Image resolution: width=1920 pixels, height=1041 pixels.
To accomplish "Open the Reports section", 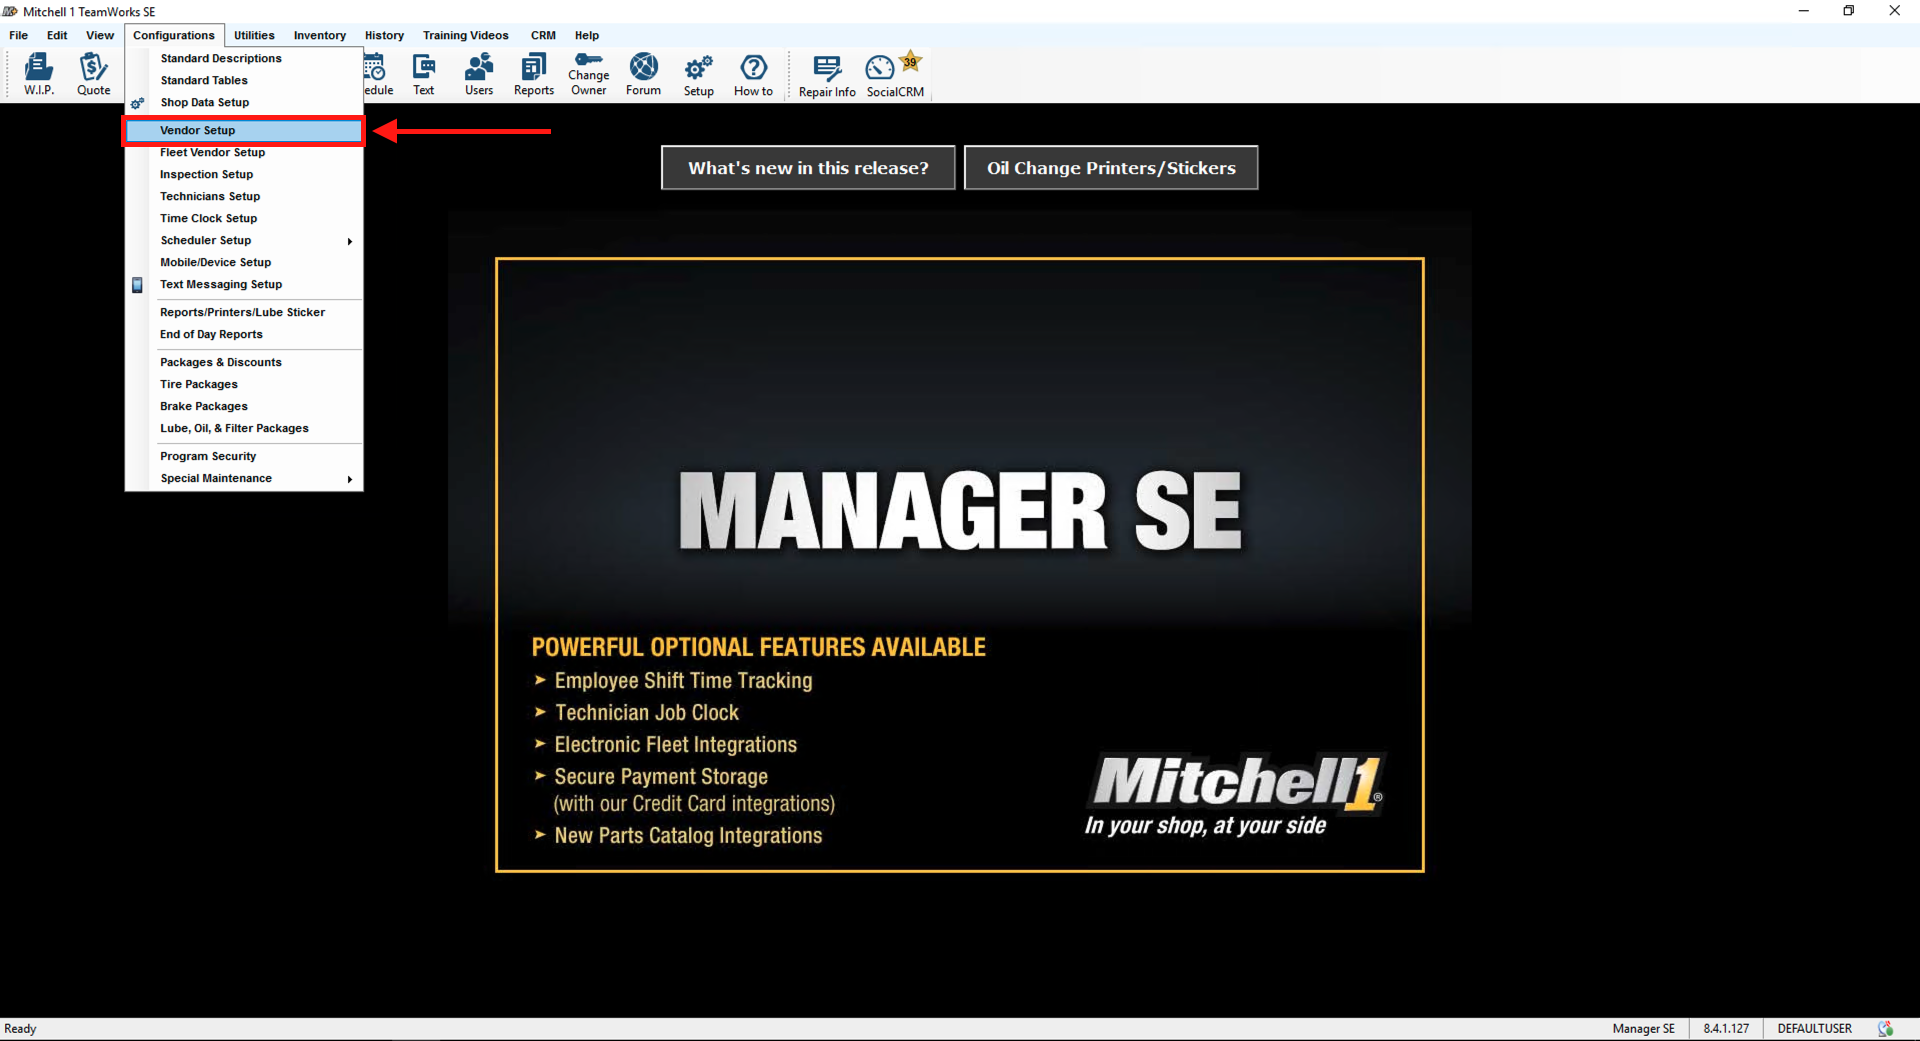I will point(533,74).
